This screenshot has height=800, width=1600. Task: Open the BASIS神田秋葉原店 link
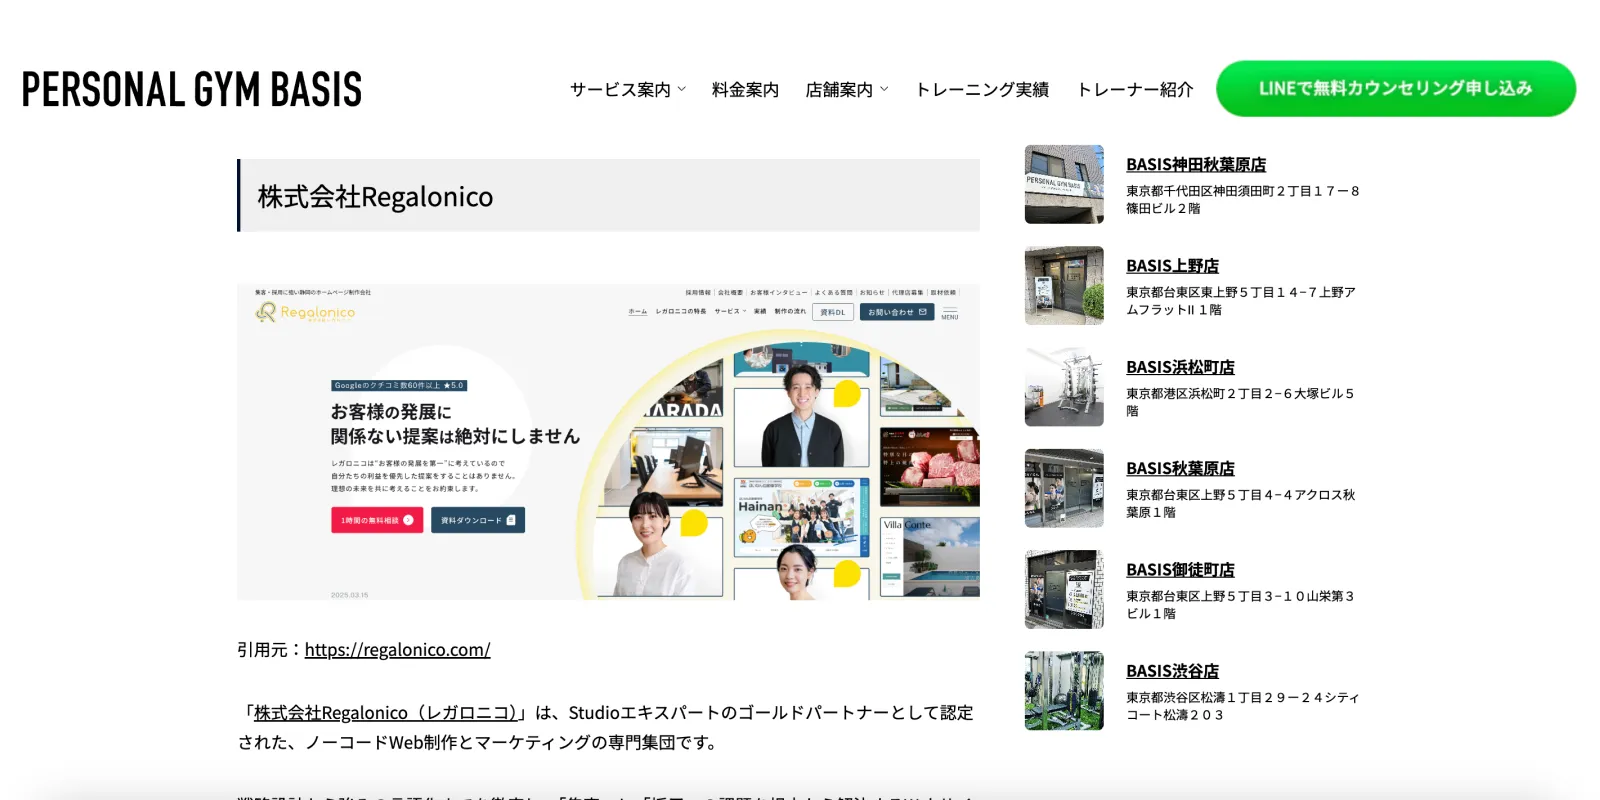[1196, 165]
